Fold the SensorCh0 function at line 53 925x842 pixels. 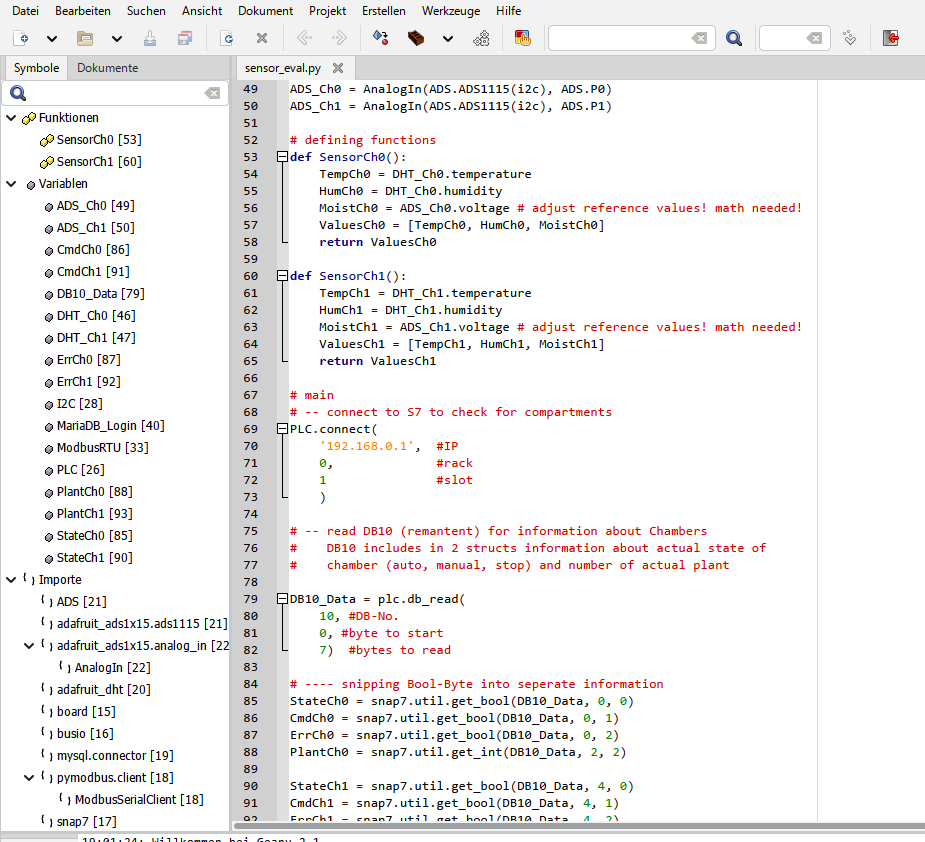pos(281,157)
